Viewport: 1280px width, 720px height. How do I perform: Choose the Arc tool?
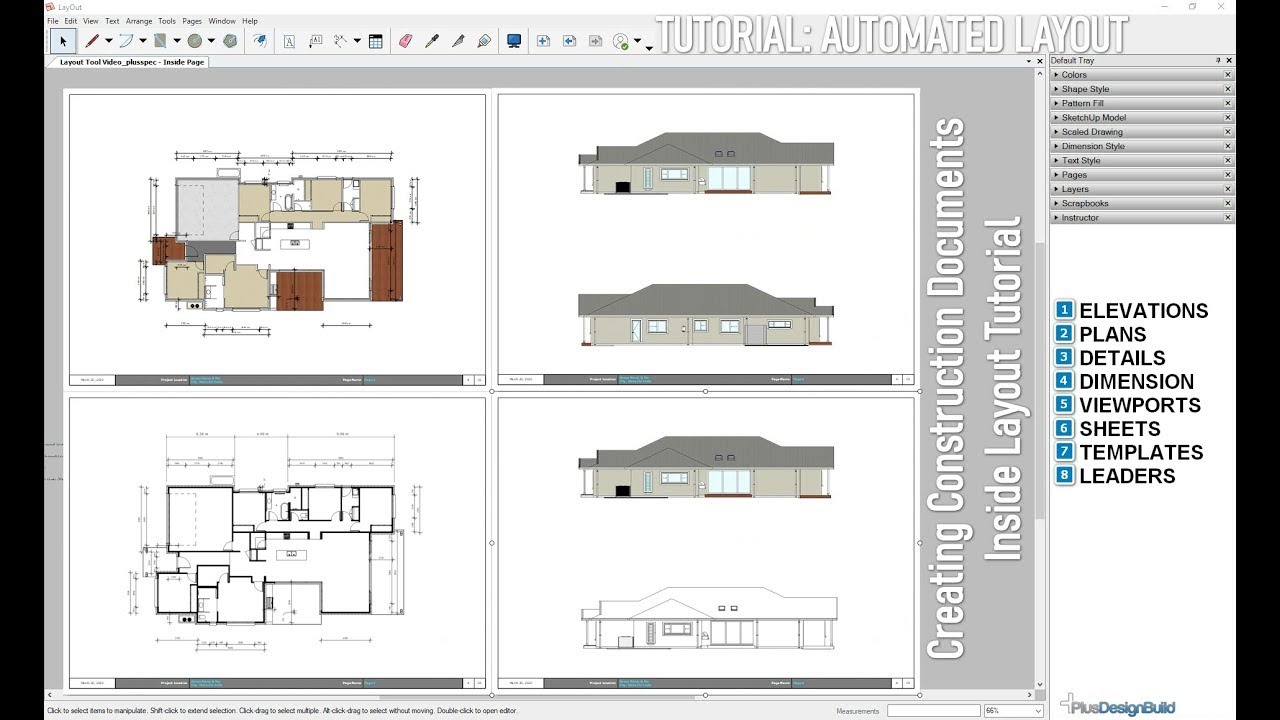(126, 41)
